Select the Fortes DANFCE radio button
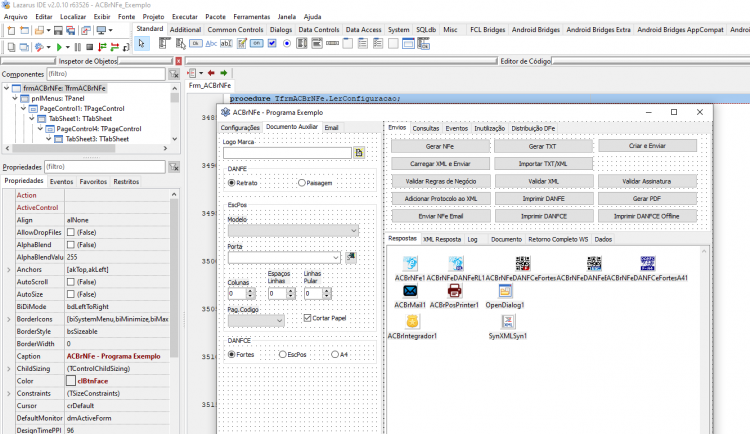The image size is (750, 434). click(x=232, y=355)
